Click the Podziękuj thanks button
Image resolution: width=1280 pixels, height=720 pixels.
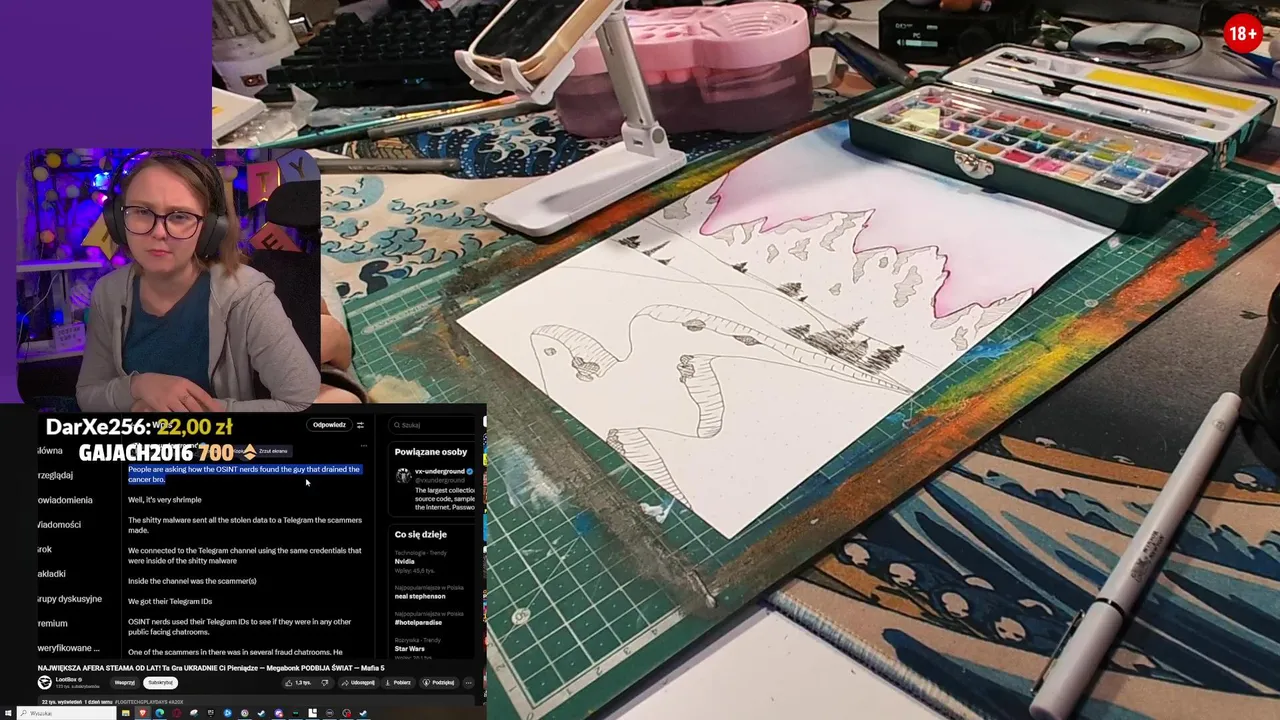440,682
